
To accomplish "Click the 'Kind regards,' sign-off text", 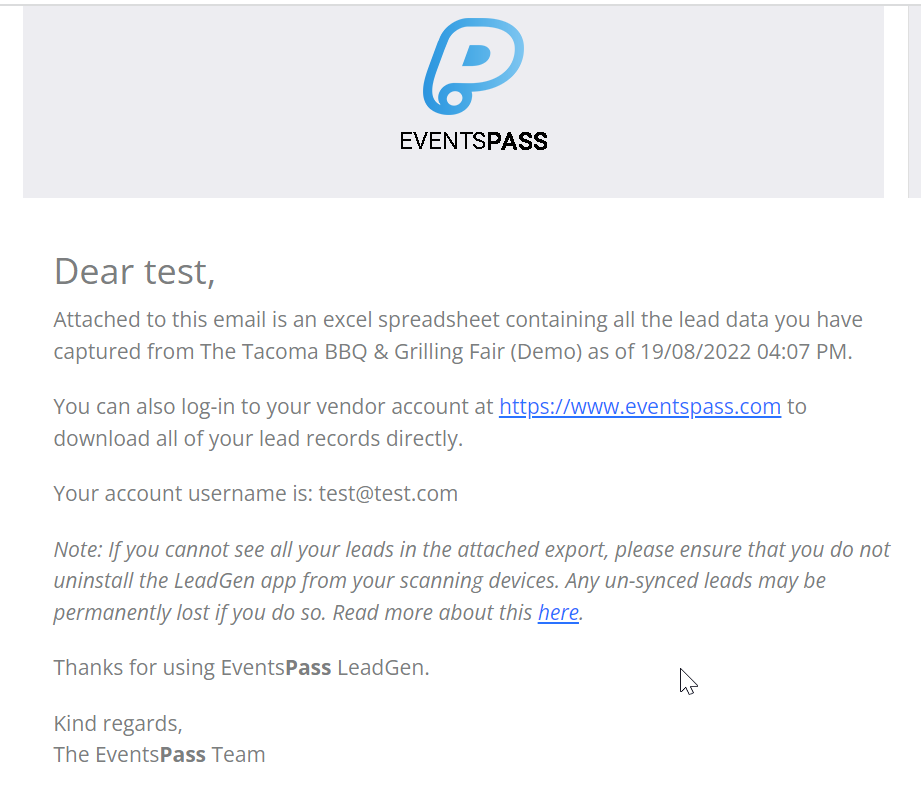I will pos(118,724).
